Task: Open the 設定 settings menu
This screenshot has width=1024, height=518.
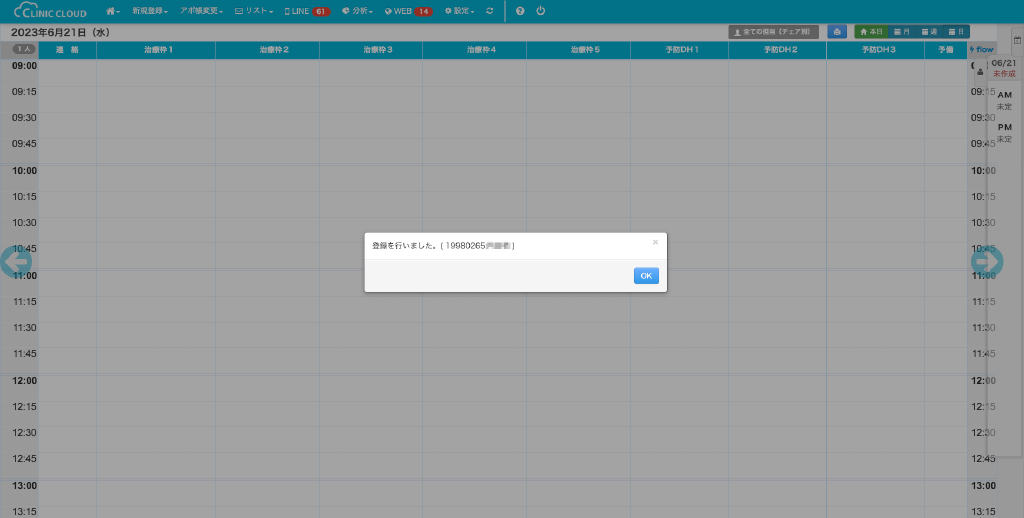Action: point(458,11)
